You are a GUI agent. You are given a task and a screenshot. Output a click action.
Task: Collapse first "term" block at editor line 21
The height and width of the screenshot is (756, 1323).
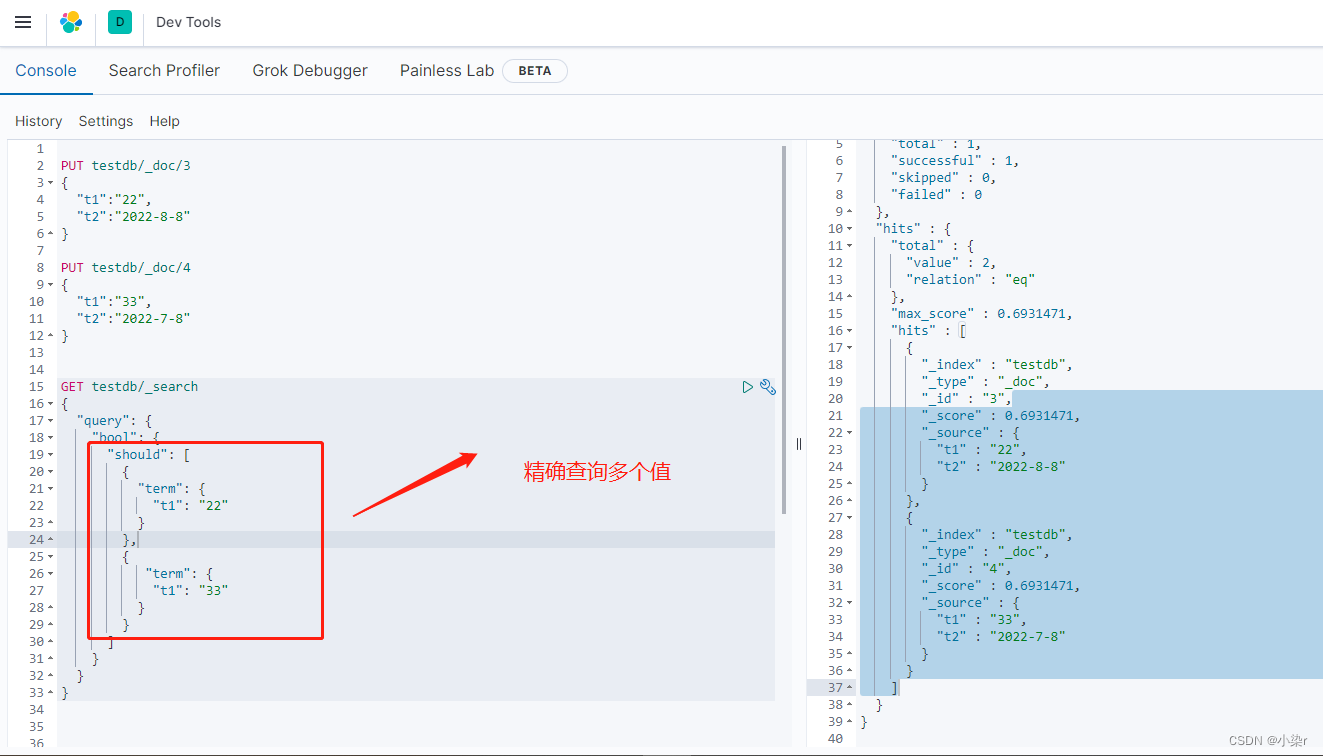(50, 489)
